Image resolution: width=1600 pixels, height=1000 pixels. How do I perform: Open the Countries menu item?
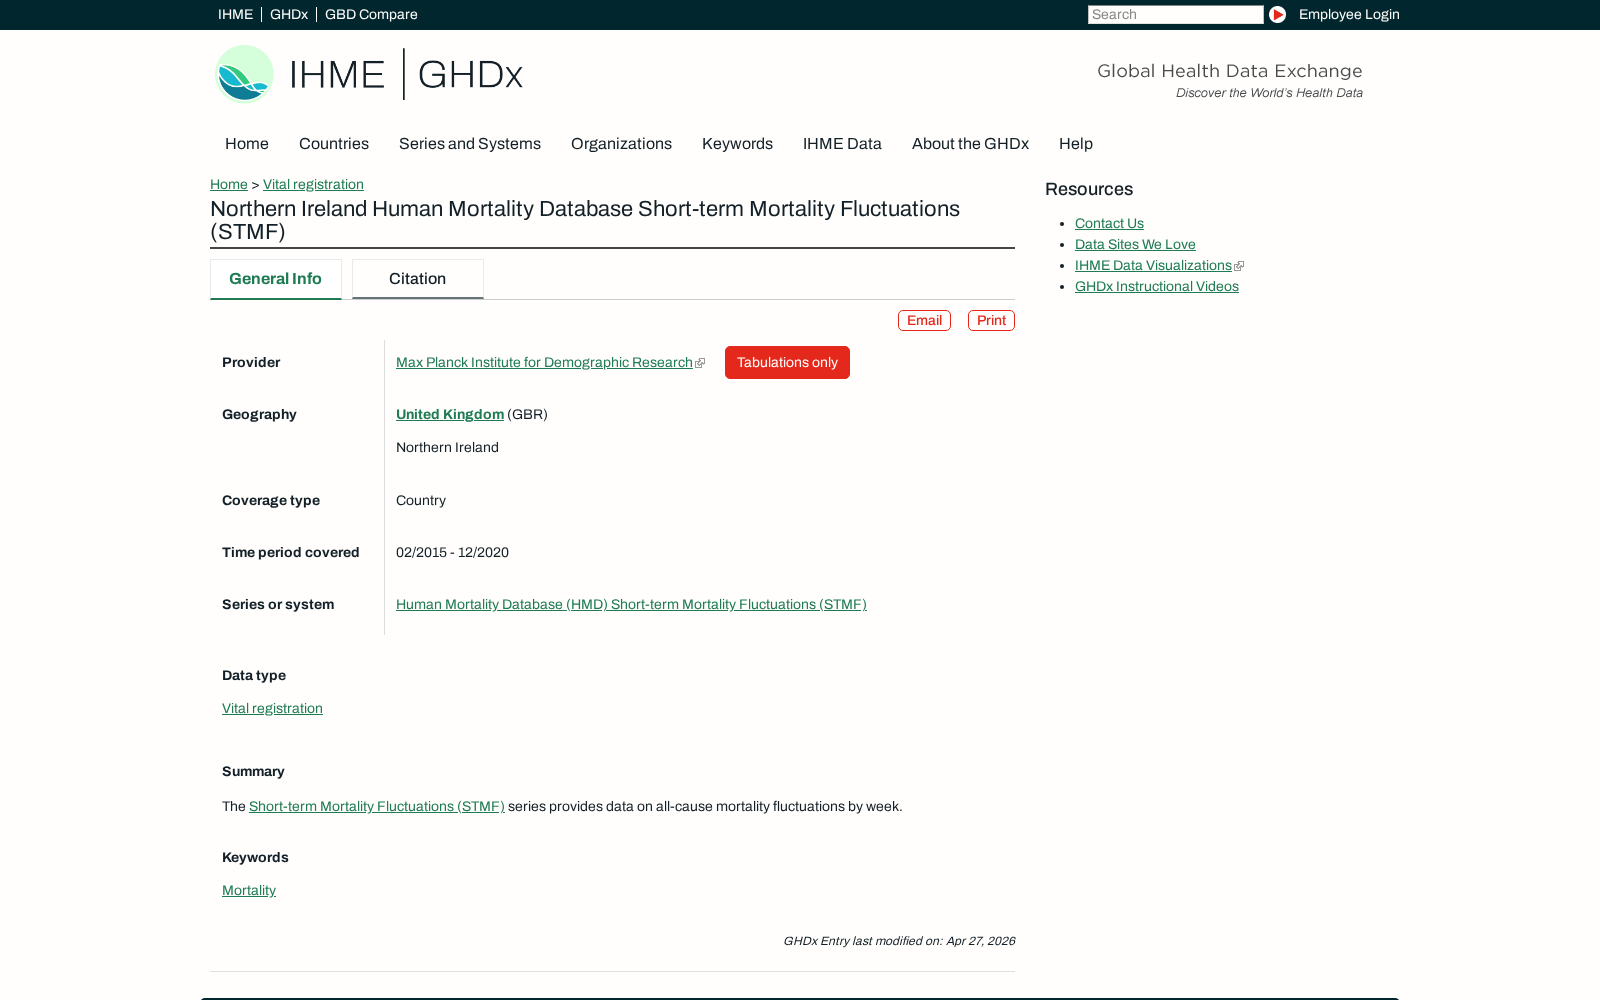[x=334, y=144]
